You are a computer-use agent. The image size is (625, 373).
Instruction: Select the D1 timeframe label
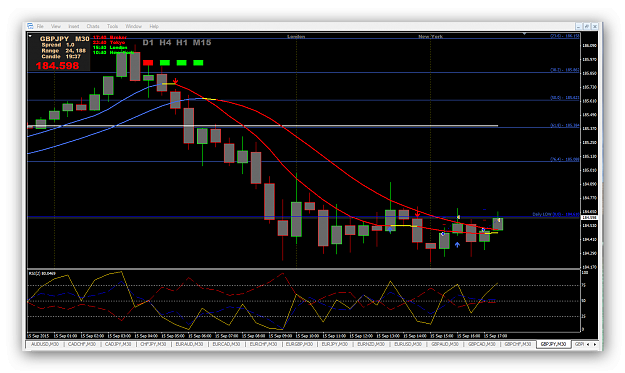coord(148,42)
